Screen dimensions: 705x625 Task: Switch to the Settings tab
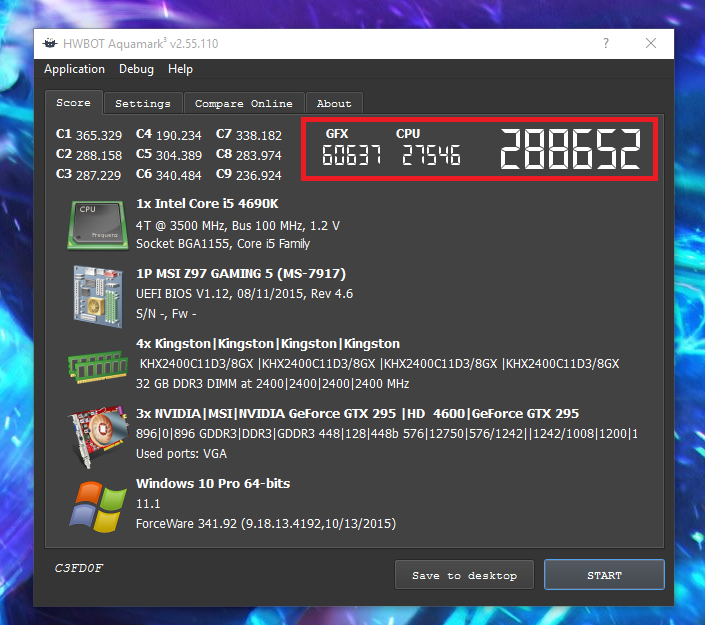(x=143, y=103)
